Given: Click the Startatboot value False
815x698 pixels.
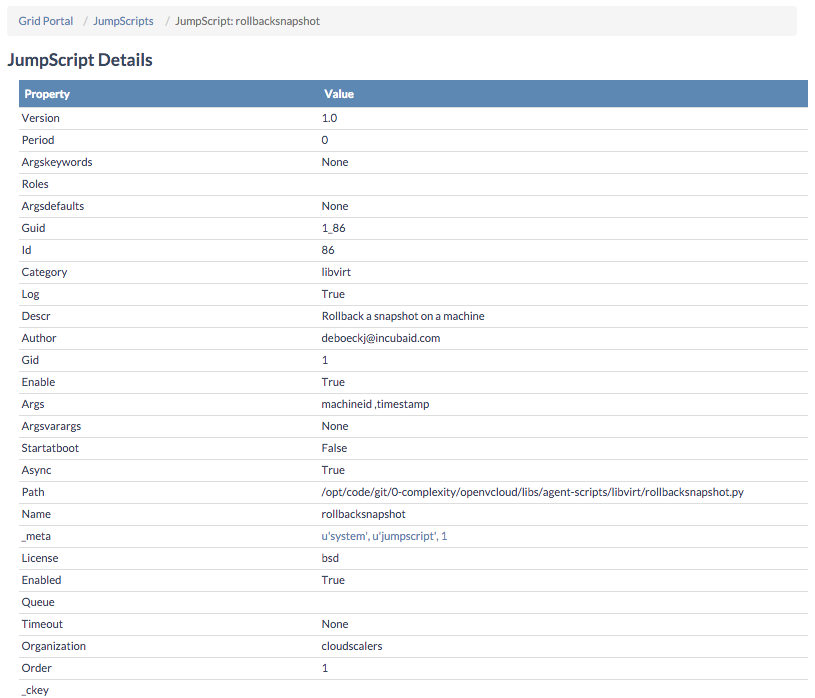Looking at the screenshot, I should coord(334,448).
